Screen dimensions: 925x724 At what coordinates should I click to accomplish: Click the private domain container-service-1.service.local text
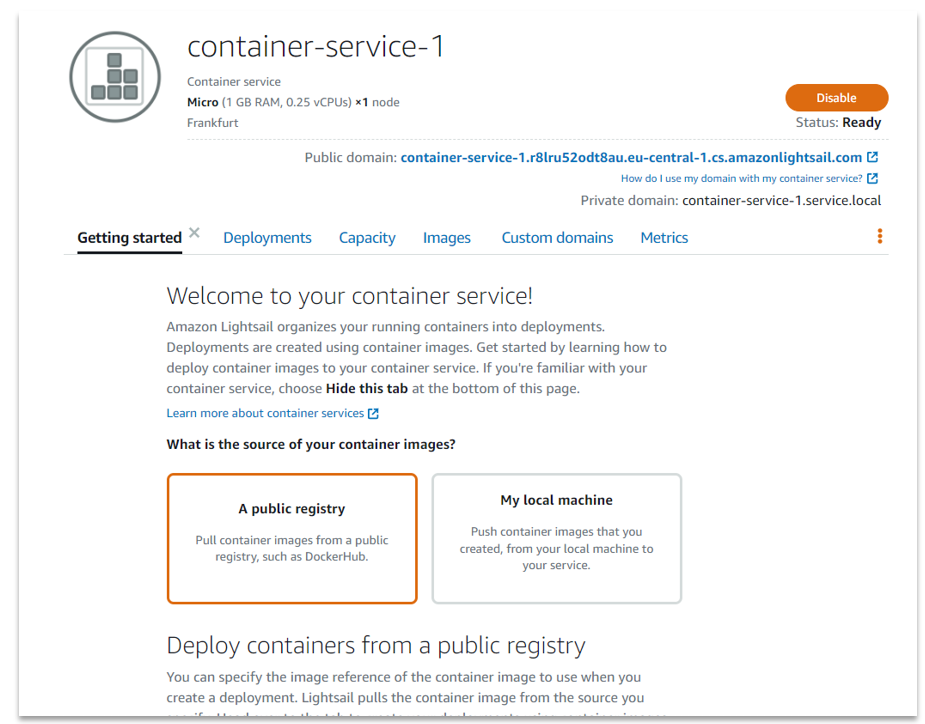coord(781,200)
